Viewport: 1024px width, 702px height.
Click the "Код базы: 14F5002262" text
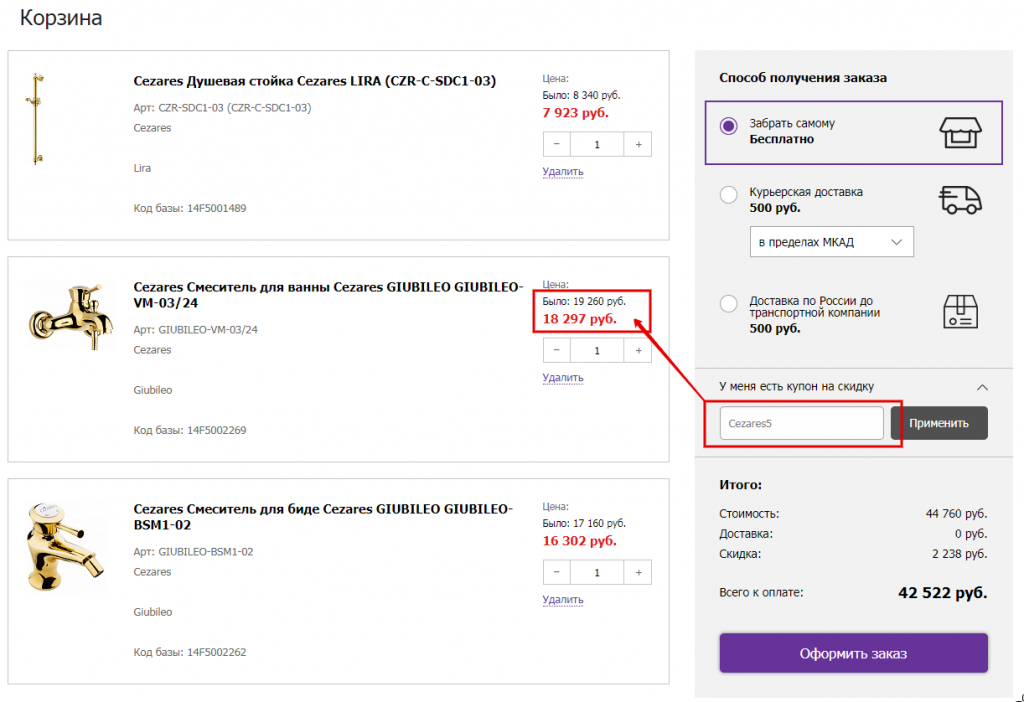coord(190,652)
